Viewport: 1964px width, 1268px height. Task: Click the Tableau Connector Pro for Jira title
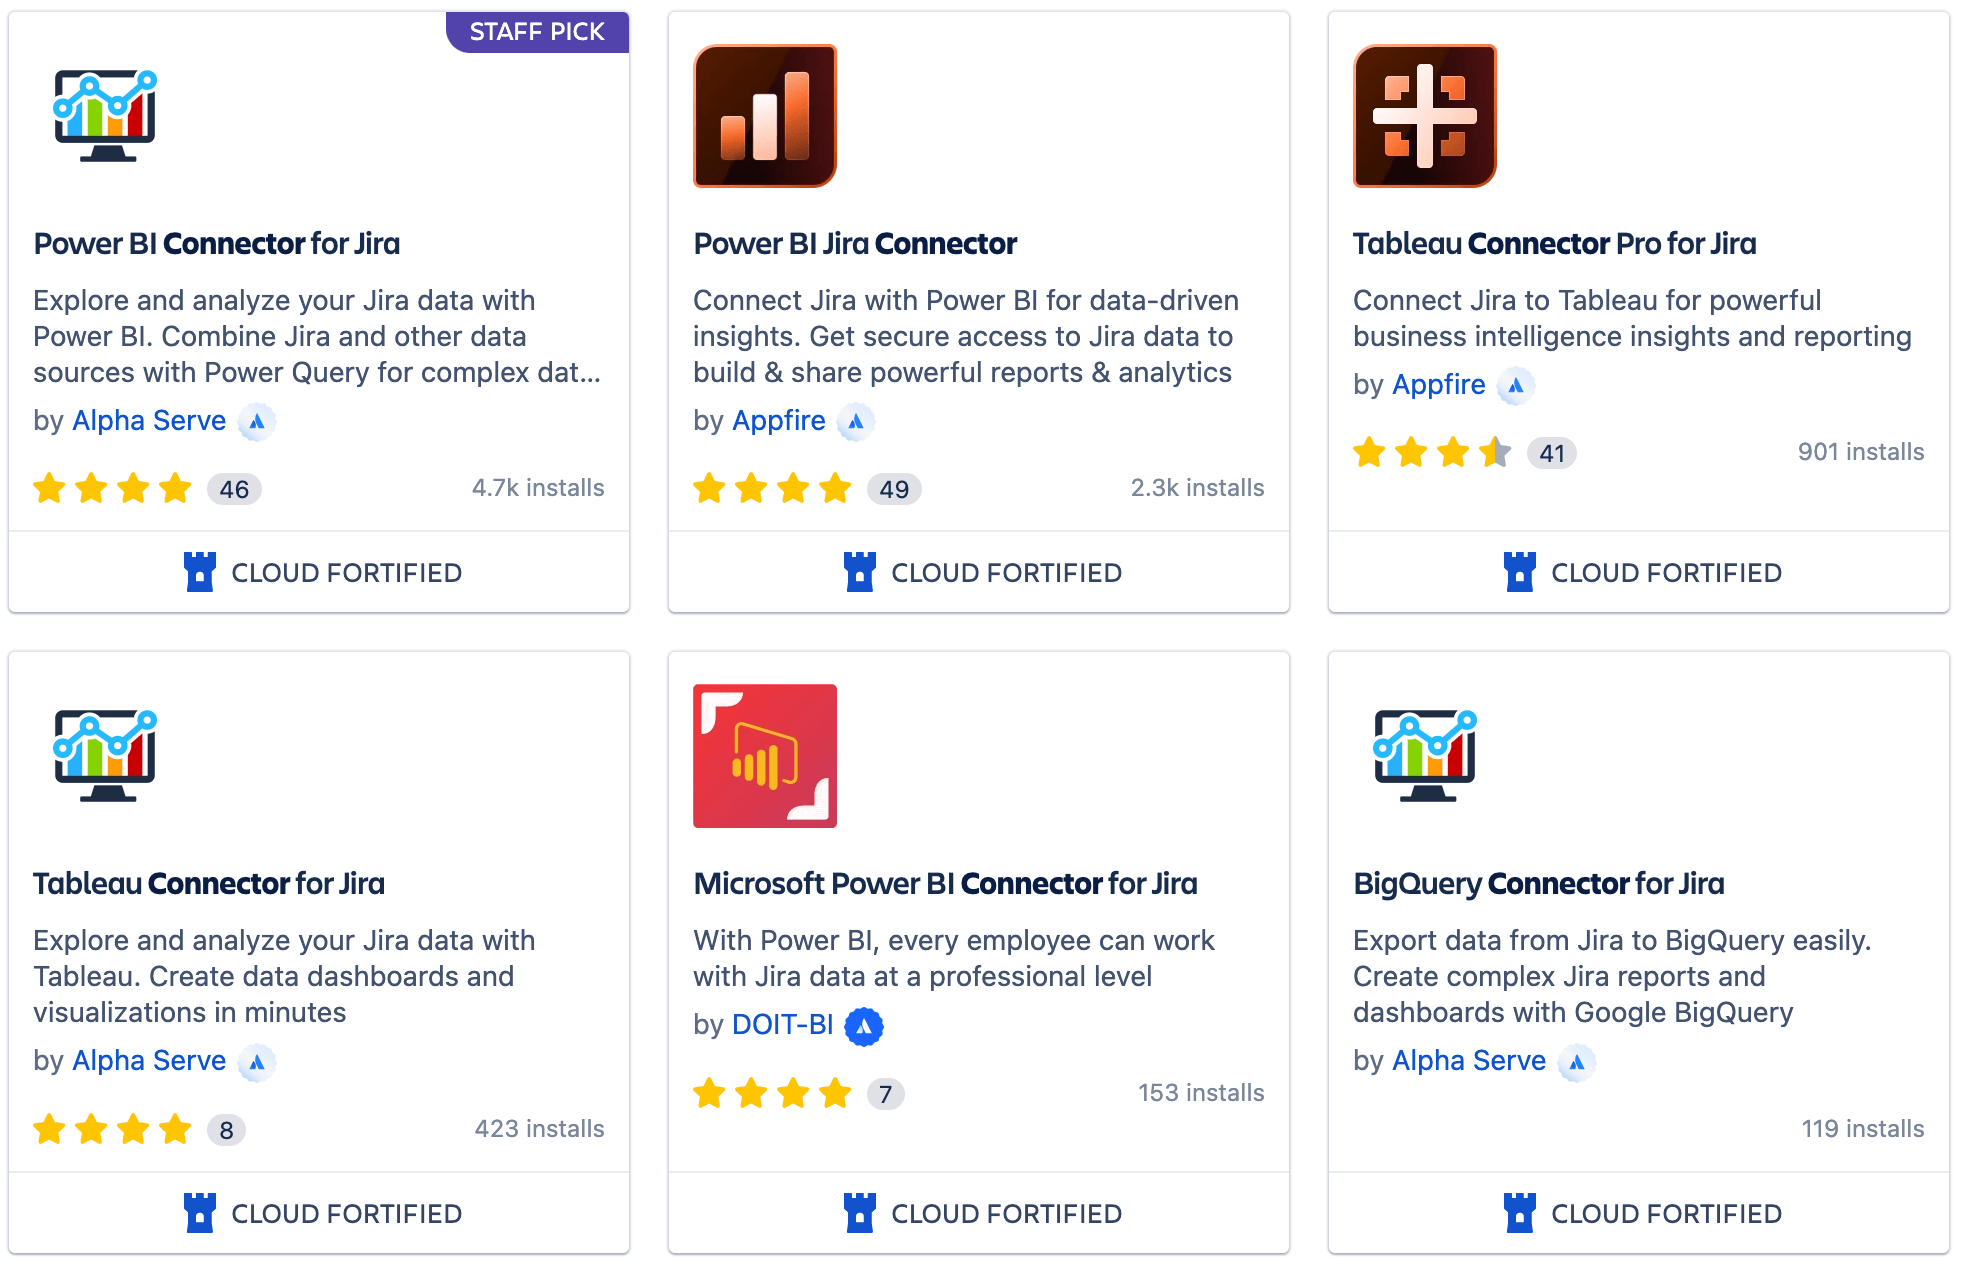1554,243
